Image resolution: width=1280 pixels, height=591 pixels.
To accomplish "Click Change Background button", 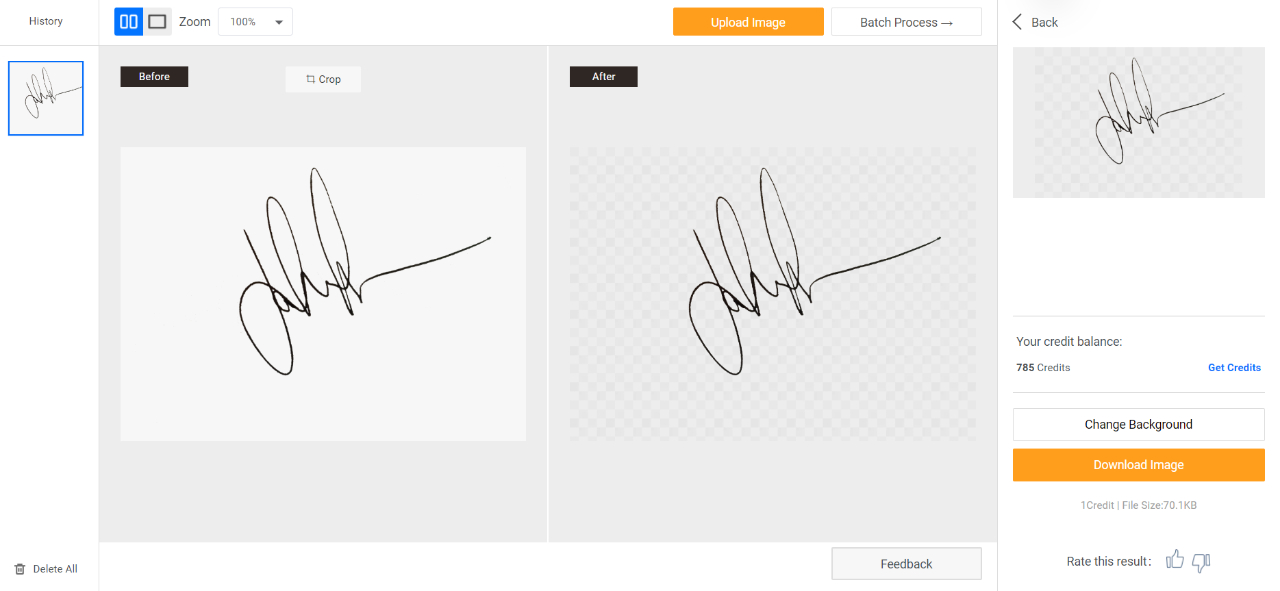I will [1139, 424].
